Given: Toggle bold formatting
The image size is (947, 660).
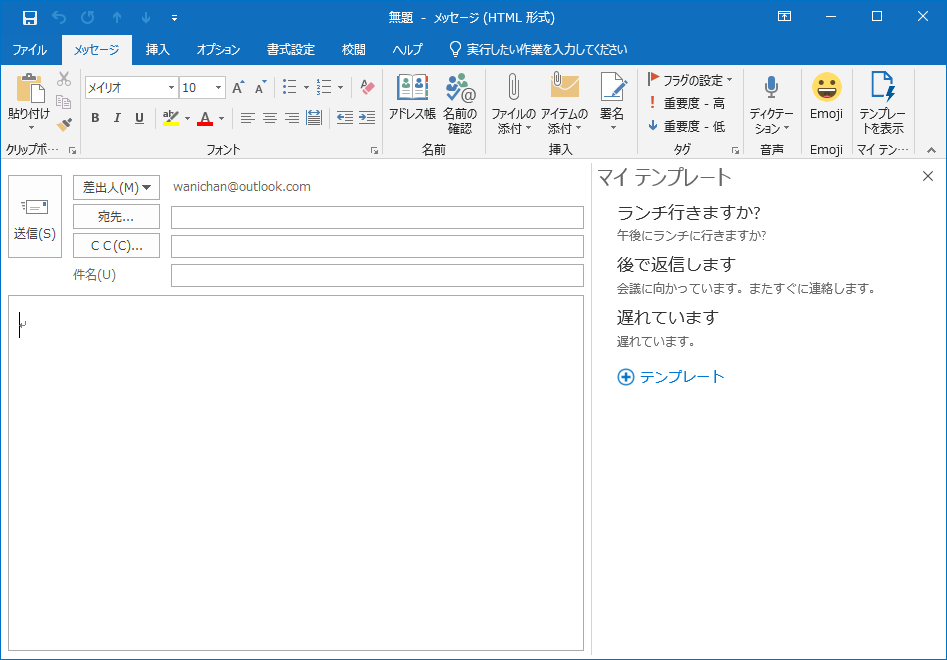Looking at the screenshot, I should [x=95, y=118].
